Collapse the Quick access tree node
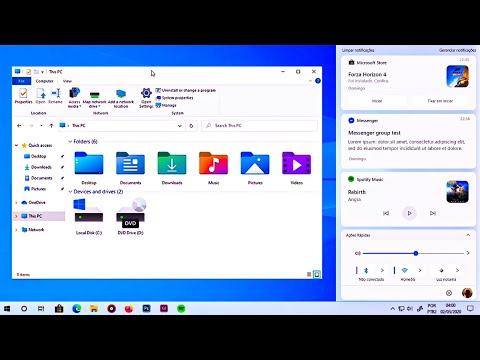Screen dimensions: 480x360 click(x=16, y=145)
